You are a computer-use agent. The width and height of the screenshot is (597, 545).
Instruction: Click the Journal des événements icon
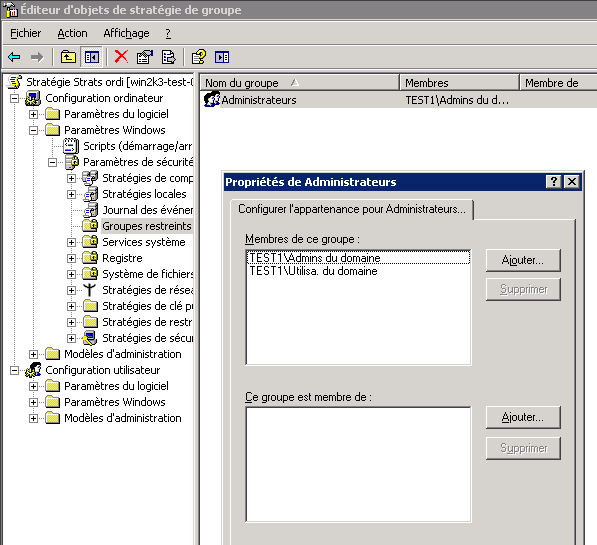point(91,210)
